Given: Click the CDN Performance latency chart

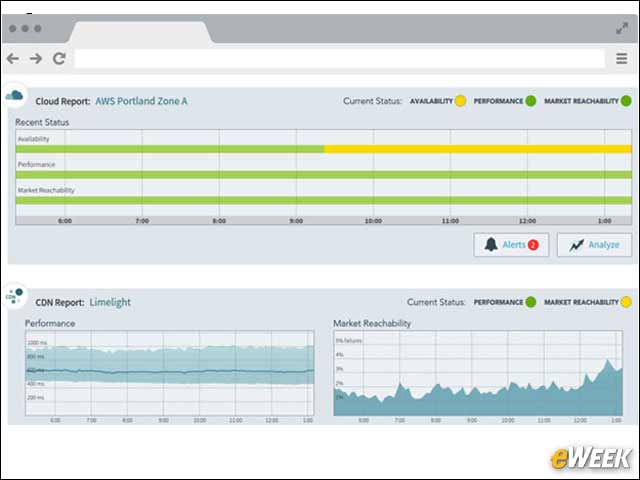Looking at the screenshot, I should (x=170, y=373).
